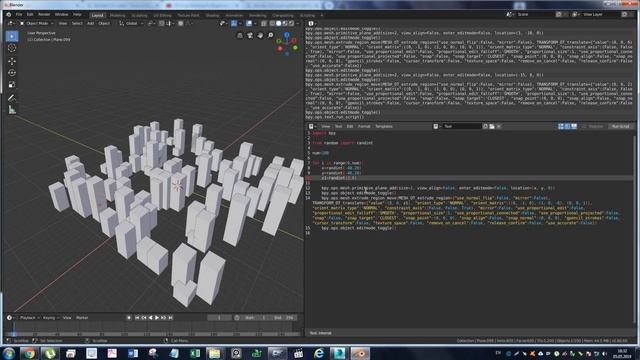
Task: Click the current frame number field
Action: (x=219, y=318)
